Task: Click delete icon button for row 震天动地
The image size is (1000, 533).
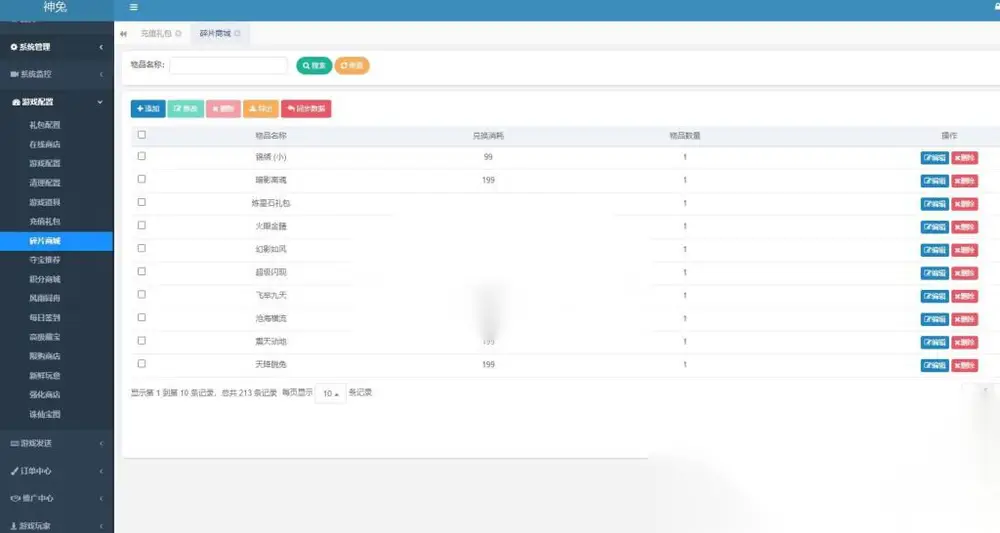Action: (x=964, y=342)
